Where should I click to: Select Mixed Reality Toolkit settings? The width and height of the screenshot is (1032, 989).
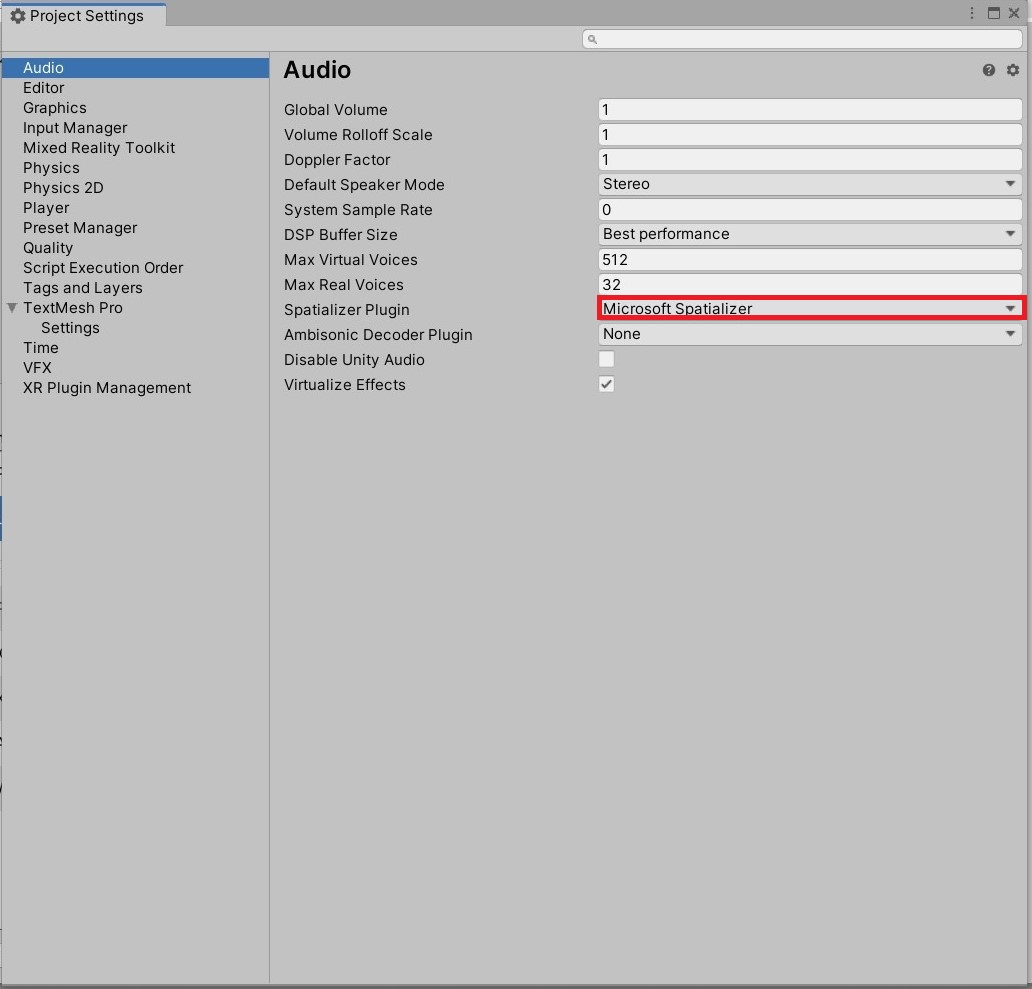tap(135, 147)
